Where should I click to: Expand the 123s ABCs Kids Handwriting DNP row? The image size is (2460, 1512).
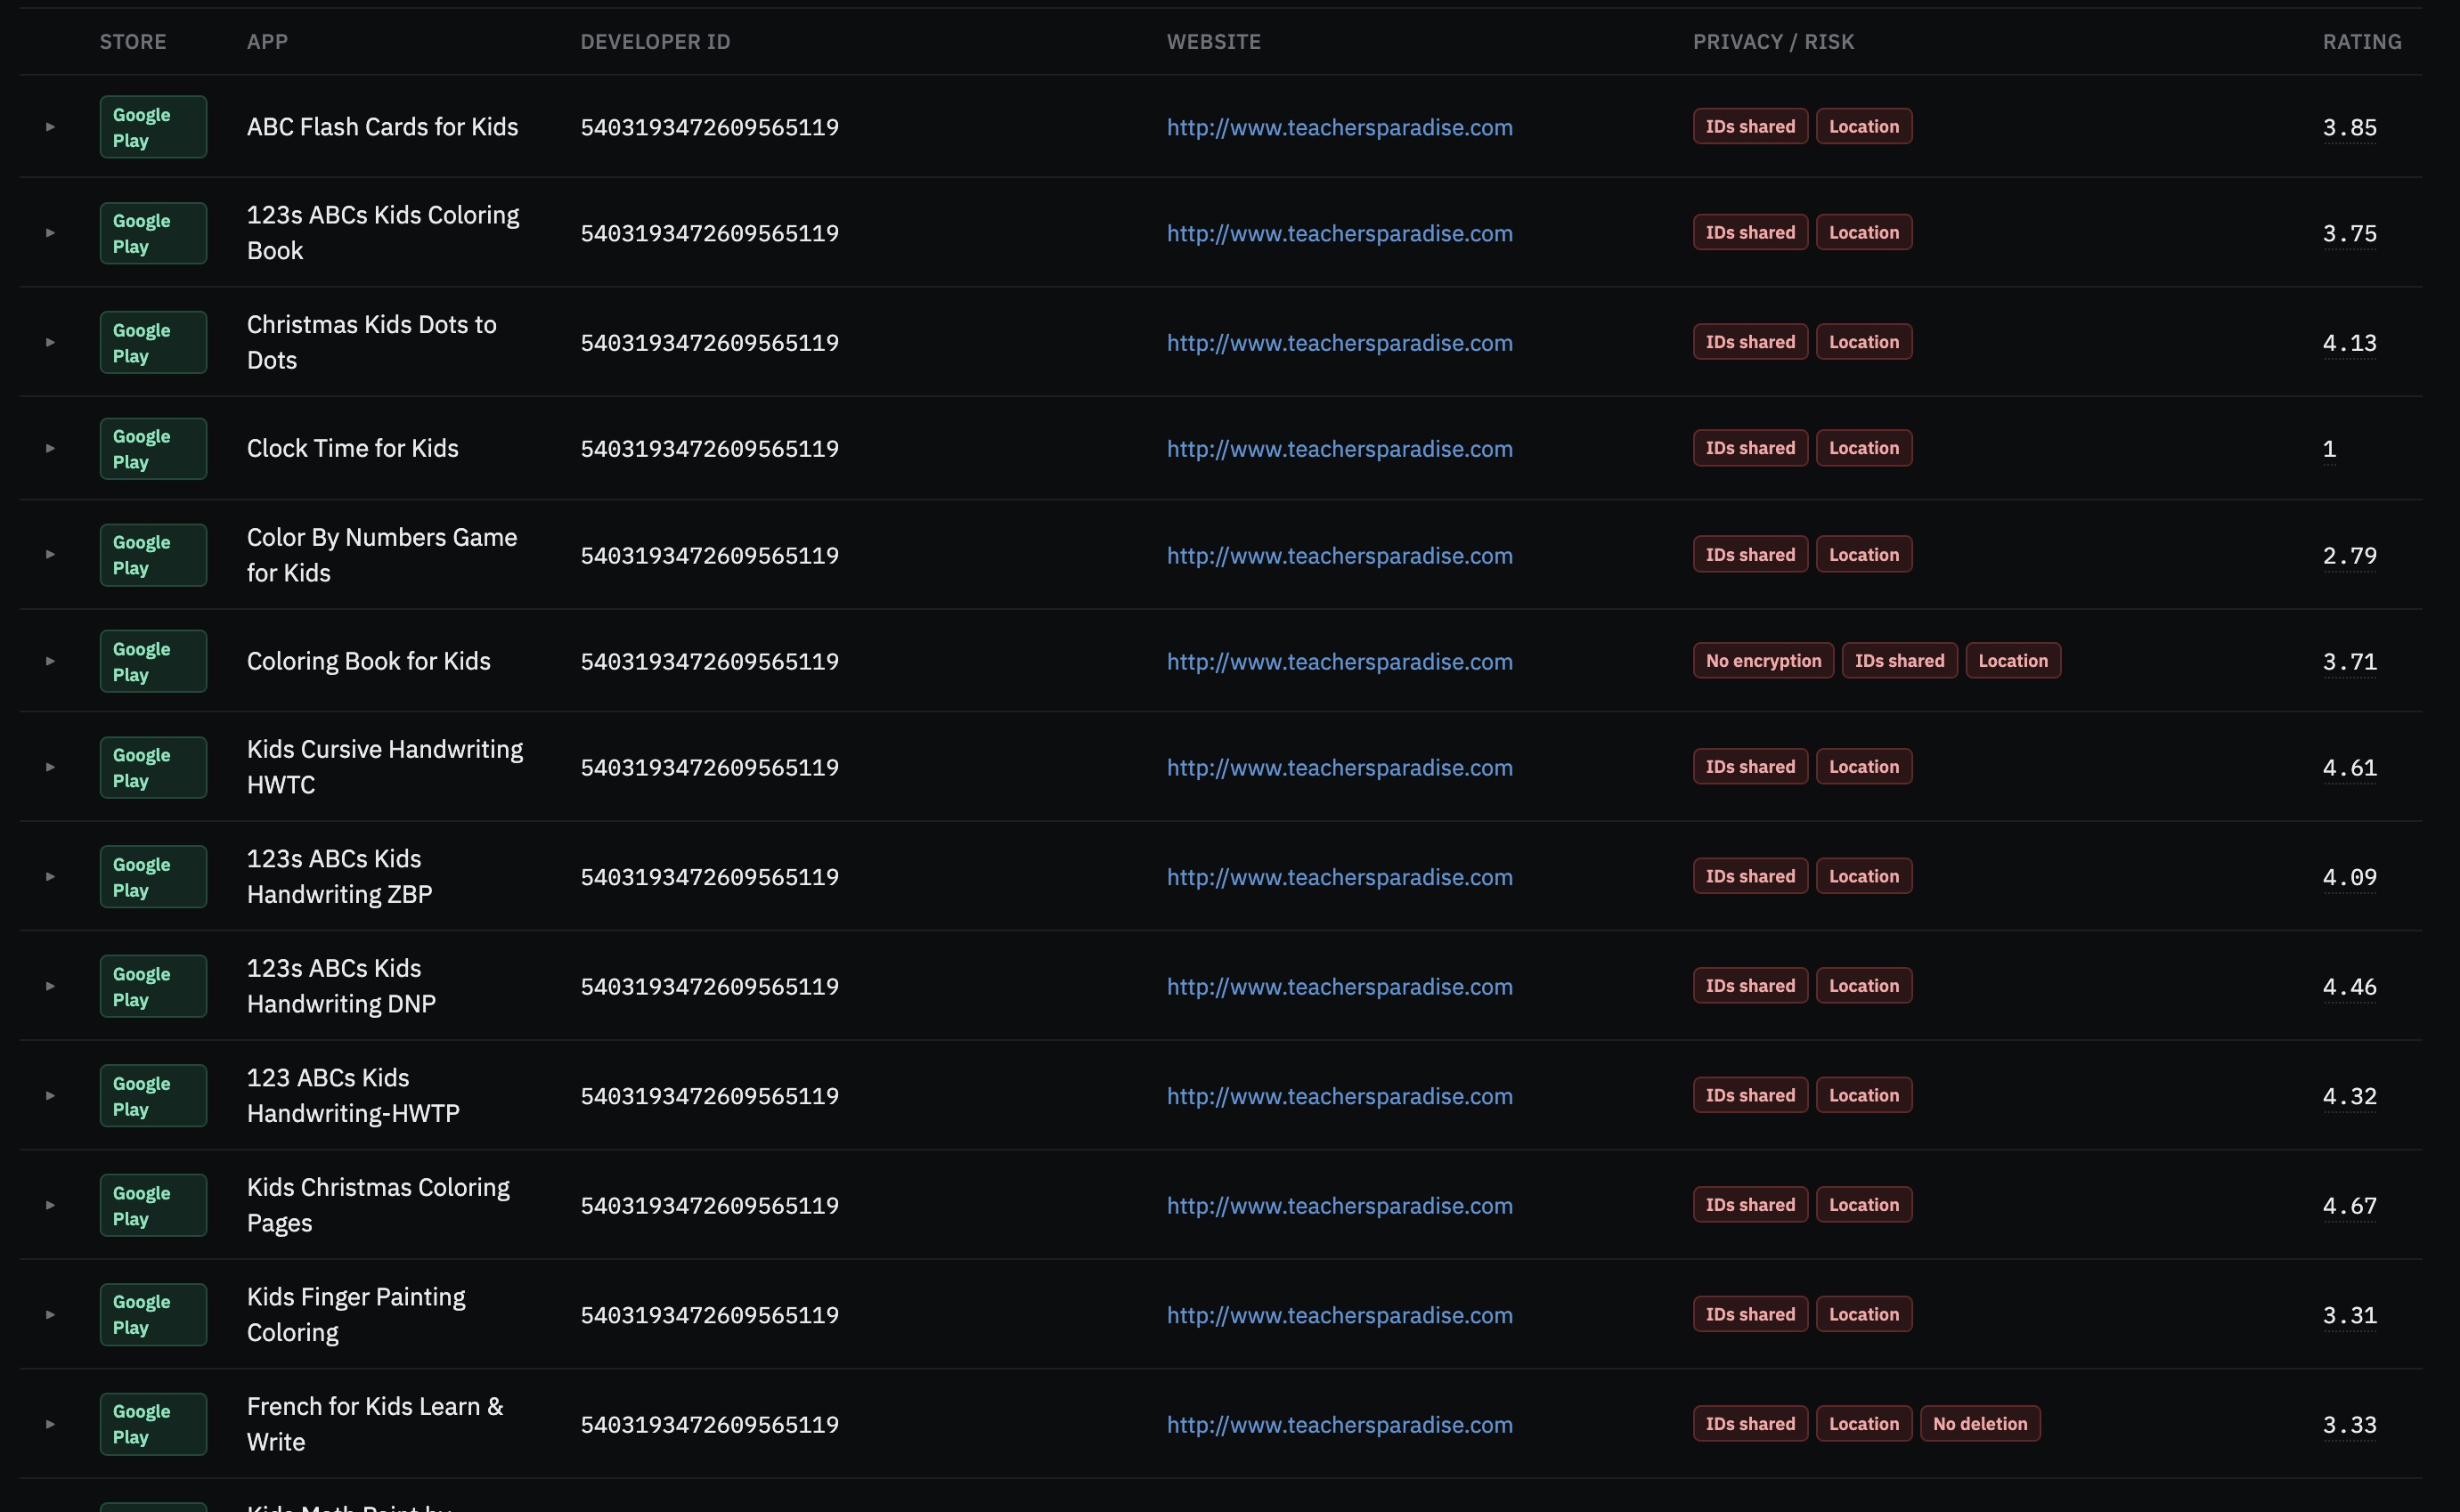tap(50, 986)
